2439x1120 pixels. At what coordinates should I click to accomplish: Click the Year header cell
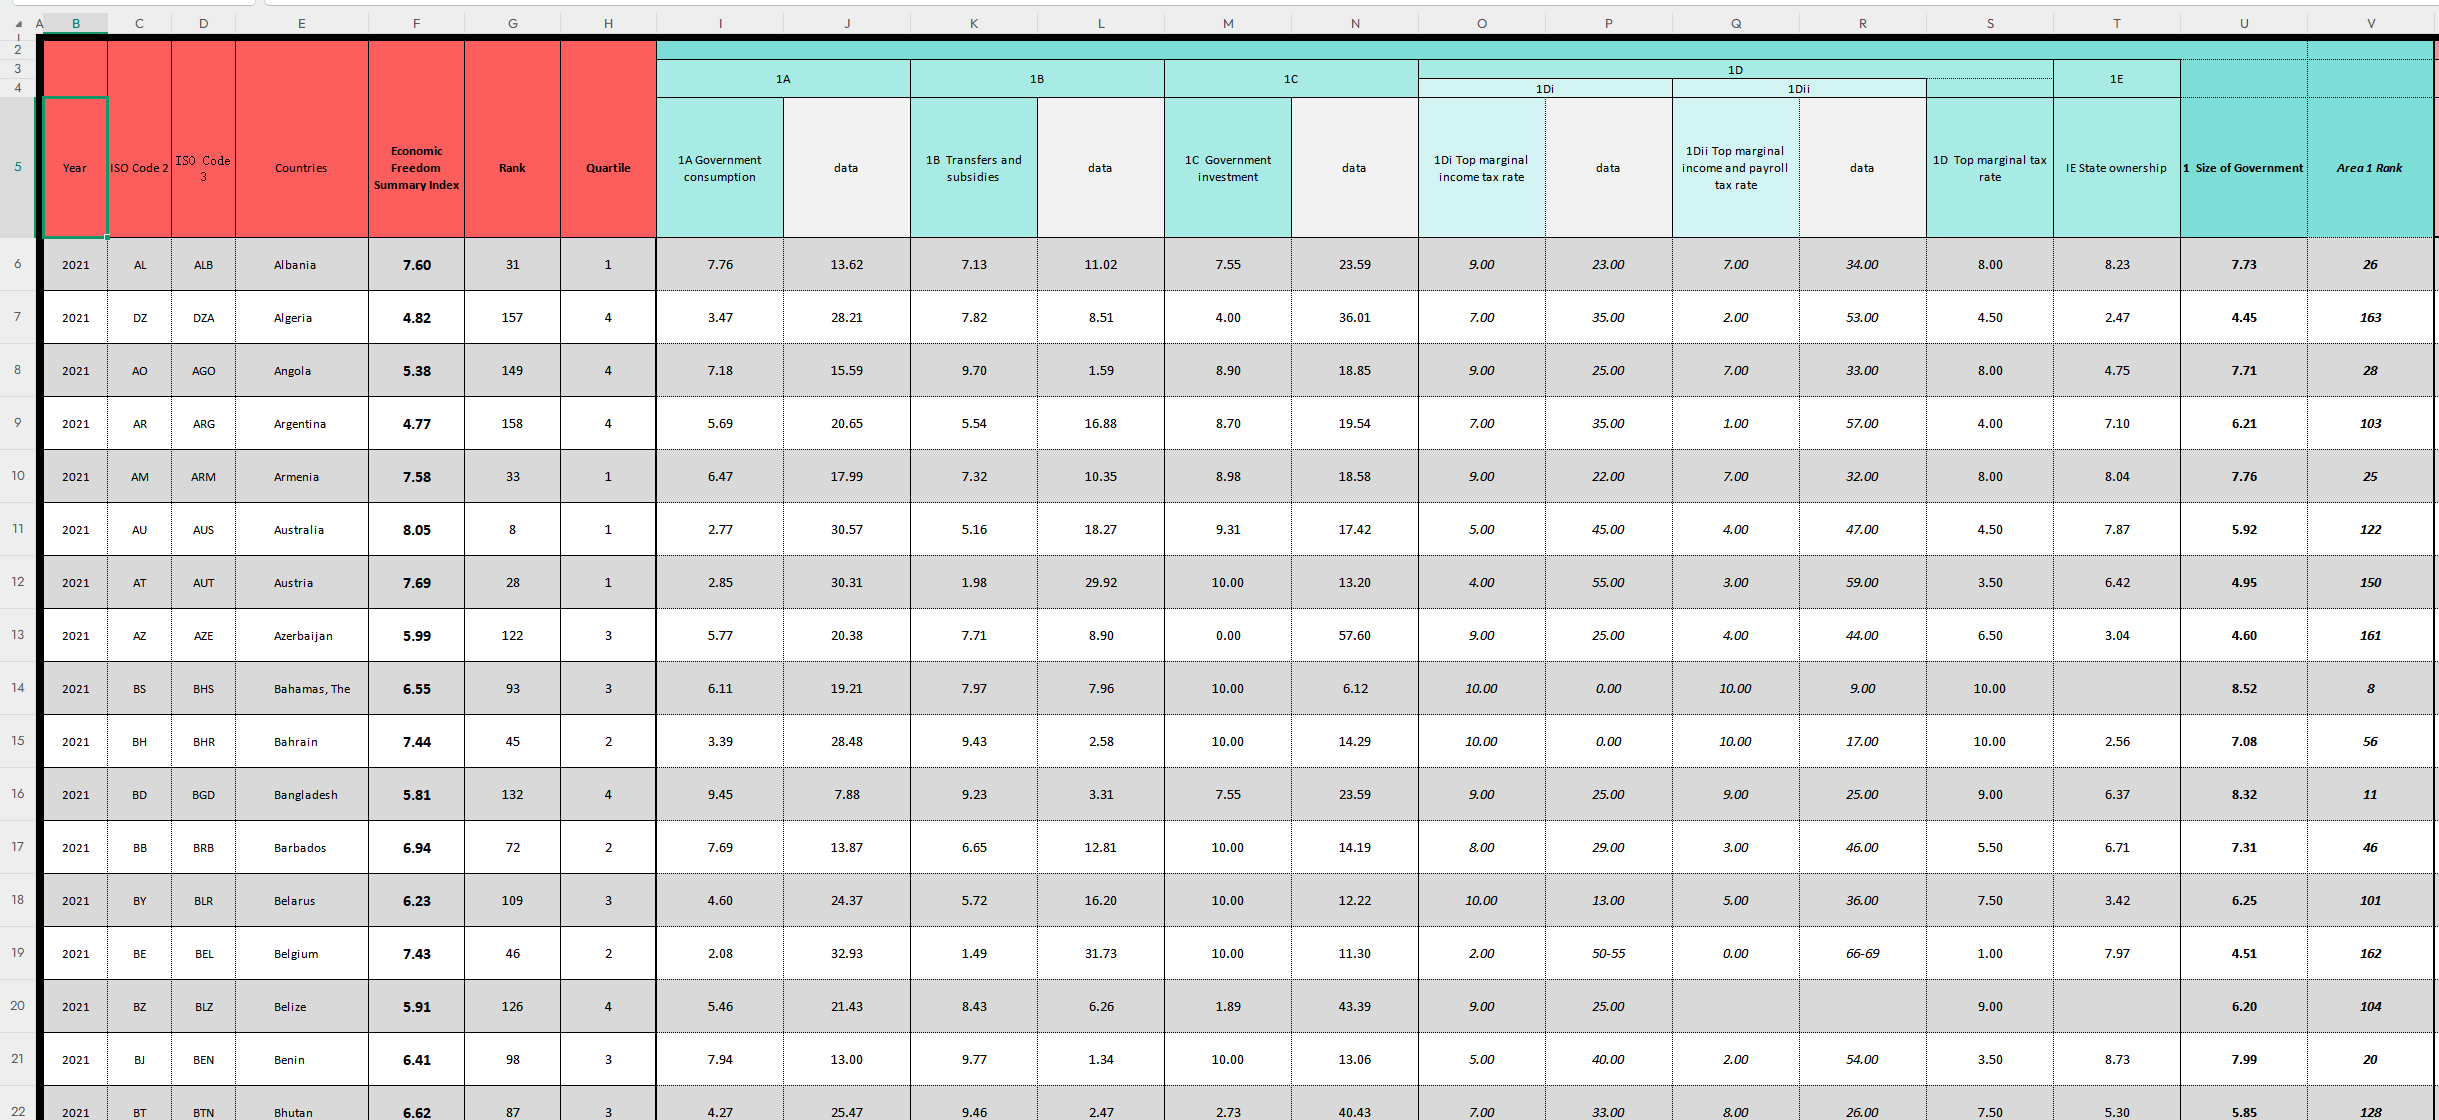click(75, 168)
